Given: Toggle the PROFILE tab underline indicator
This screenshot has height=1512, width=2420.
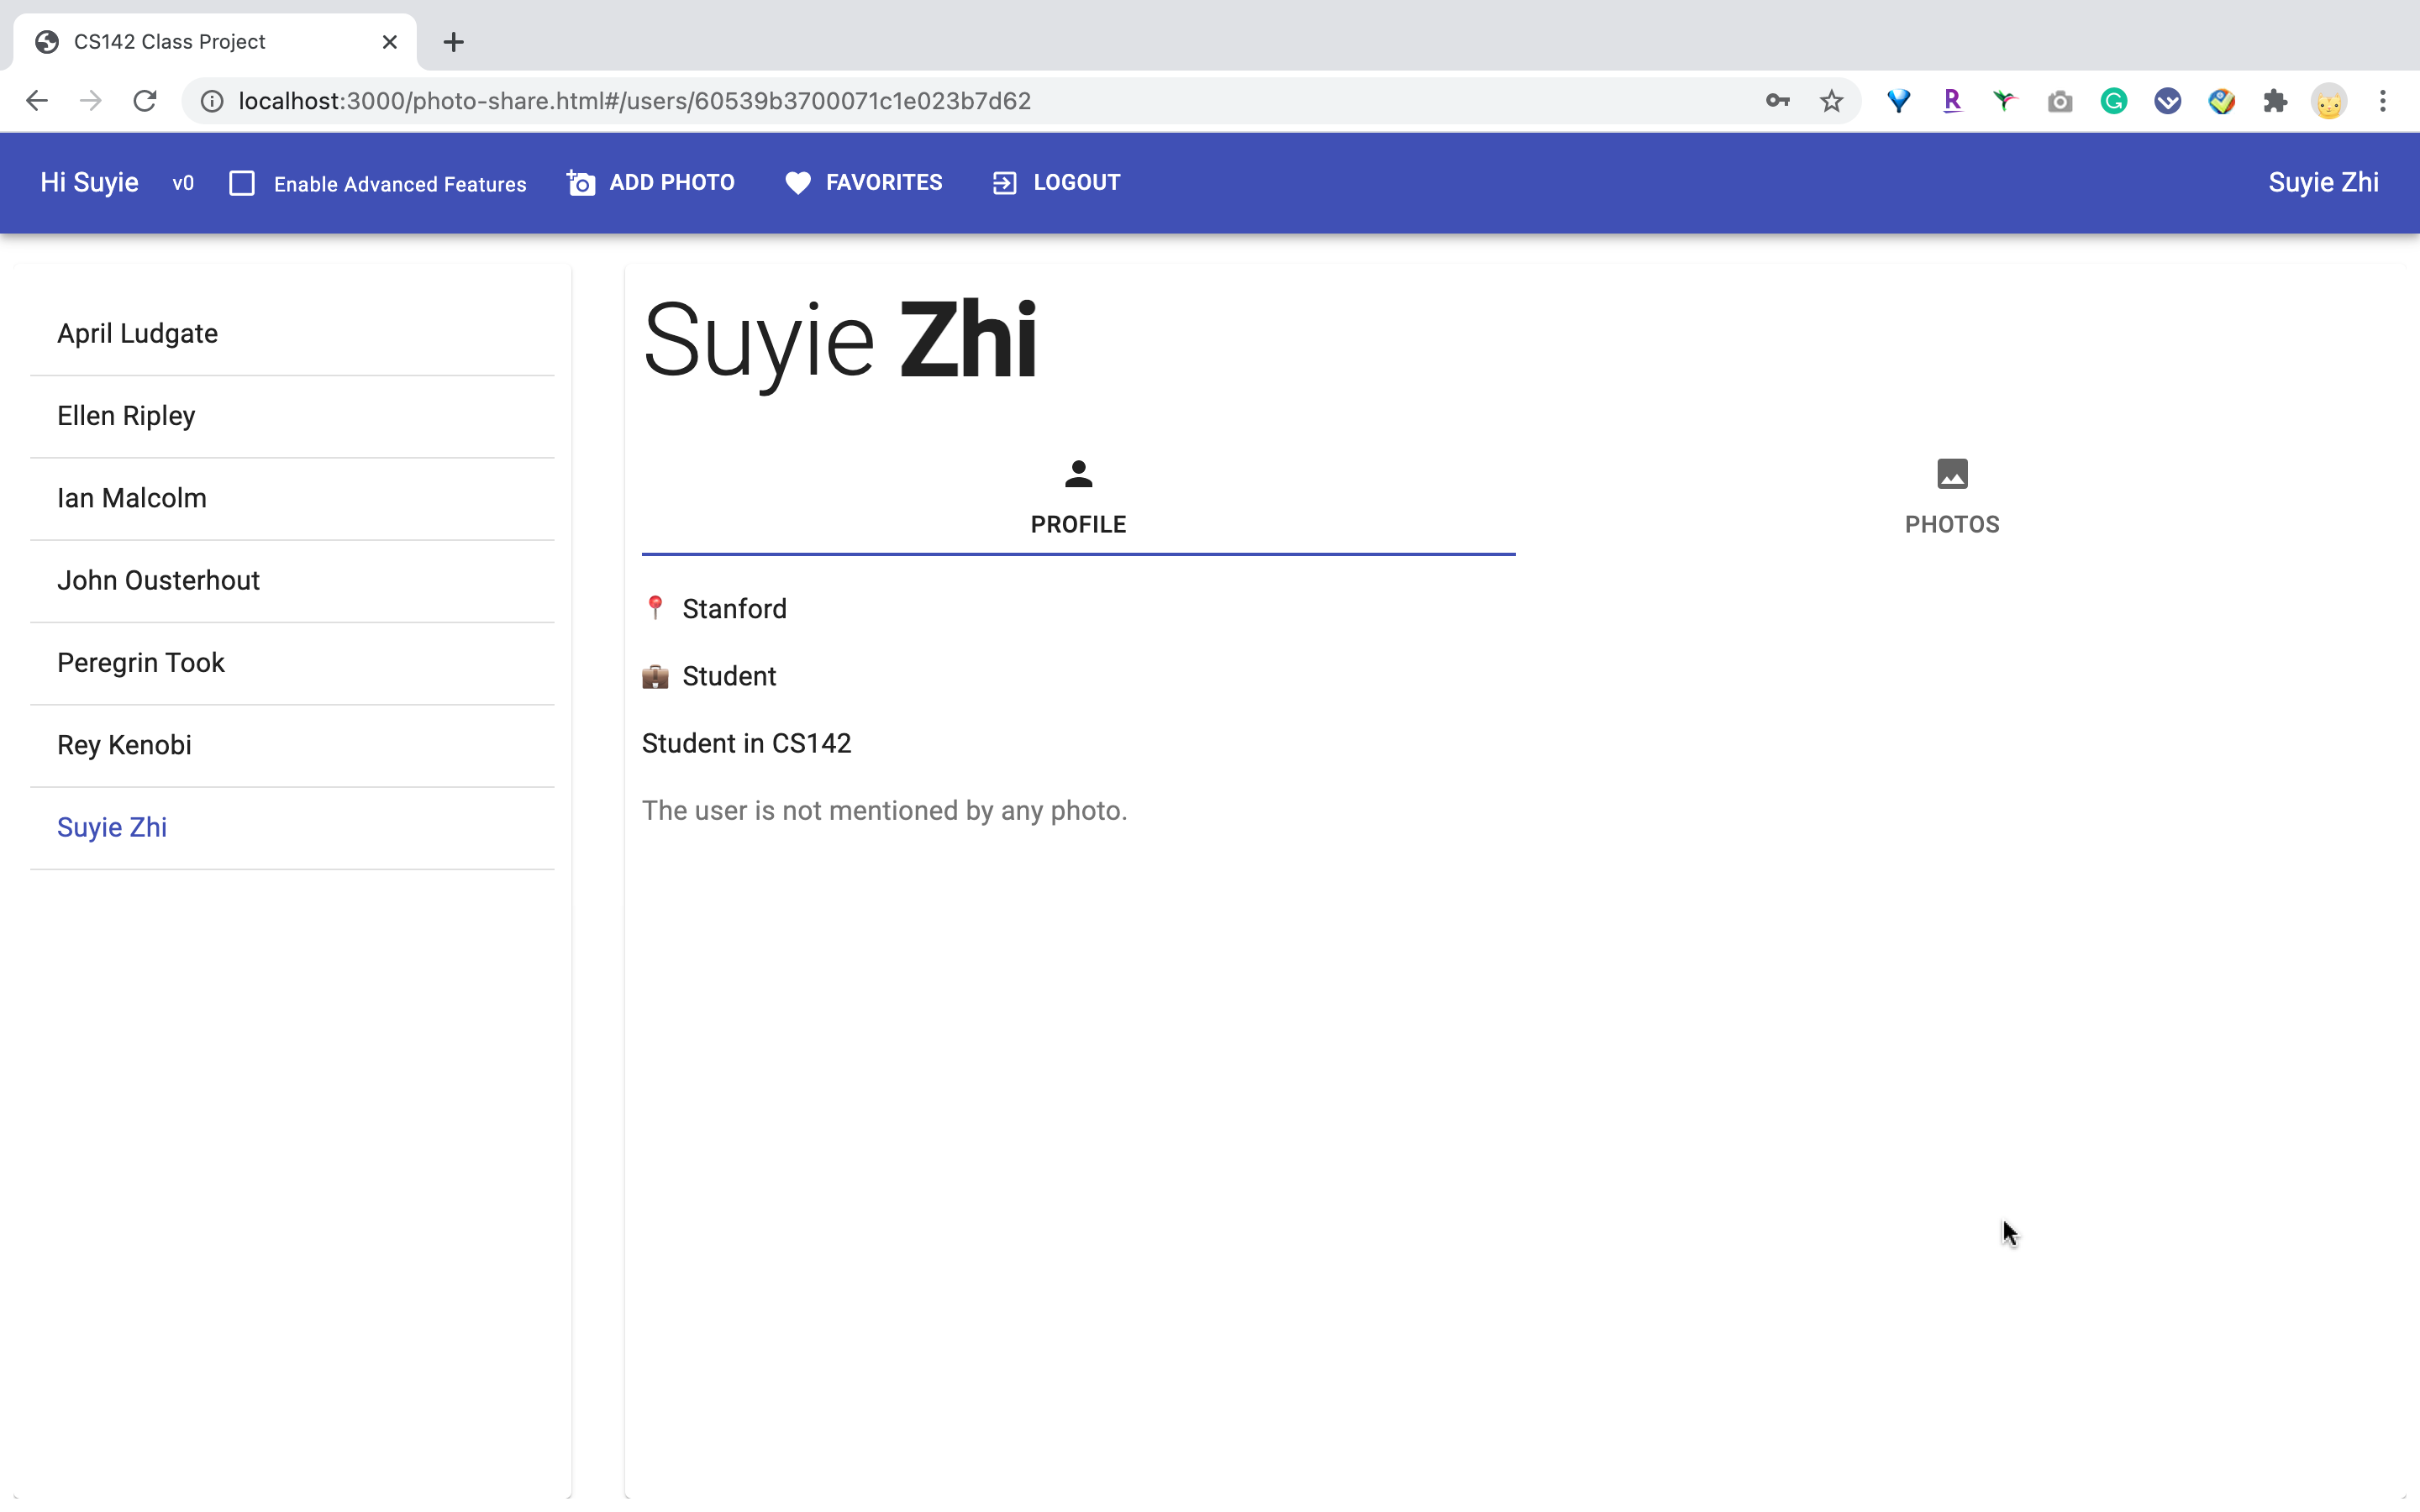Looking at the screenshot, I should click(1078, 550).
